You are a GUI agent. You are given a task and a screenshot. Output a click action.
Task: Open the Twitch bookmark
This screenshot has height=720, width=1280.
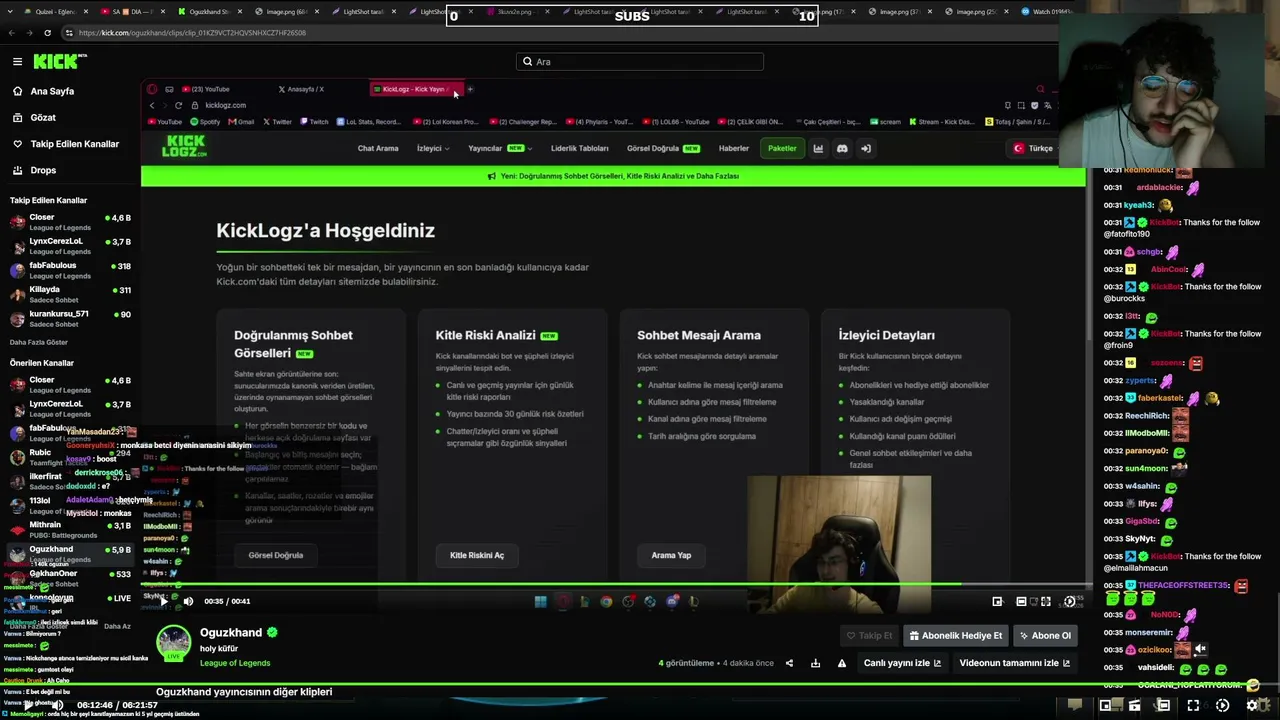(314, 122)
